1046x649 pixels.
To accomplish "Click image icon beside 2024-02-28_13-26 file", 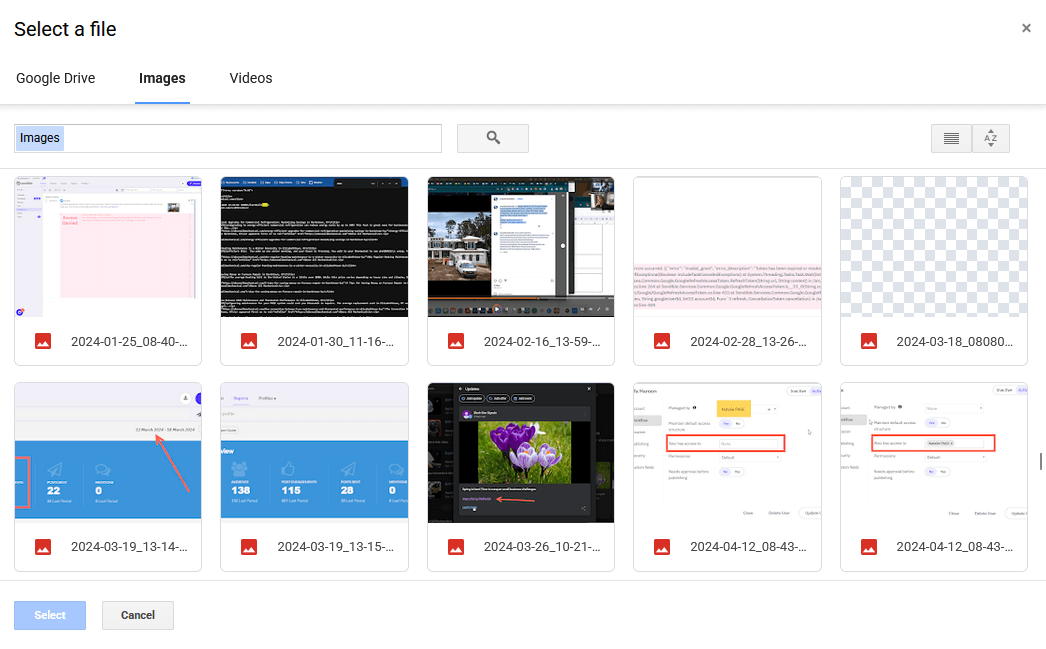I will (x=662, y=342).
